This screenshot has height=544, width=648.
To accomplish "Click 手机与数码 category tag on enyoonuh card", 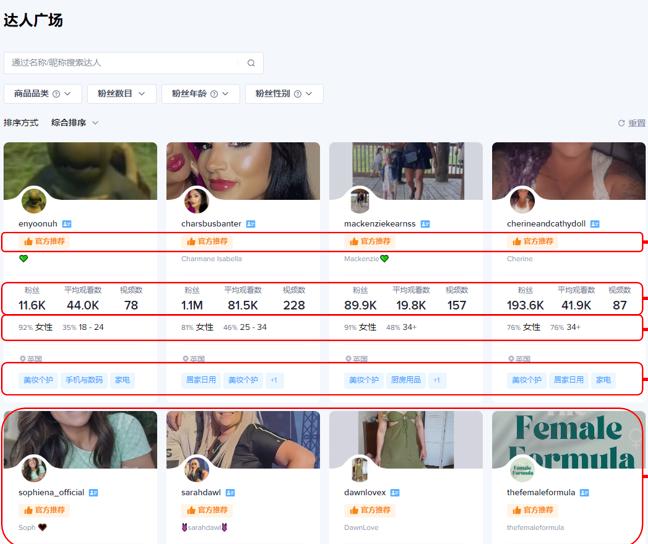I will [84, 380].
